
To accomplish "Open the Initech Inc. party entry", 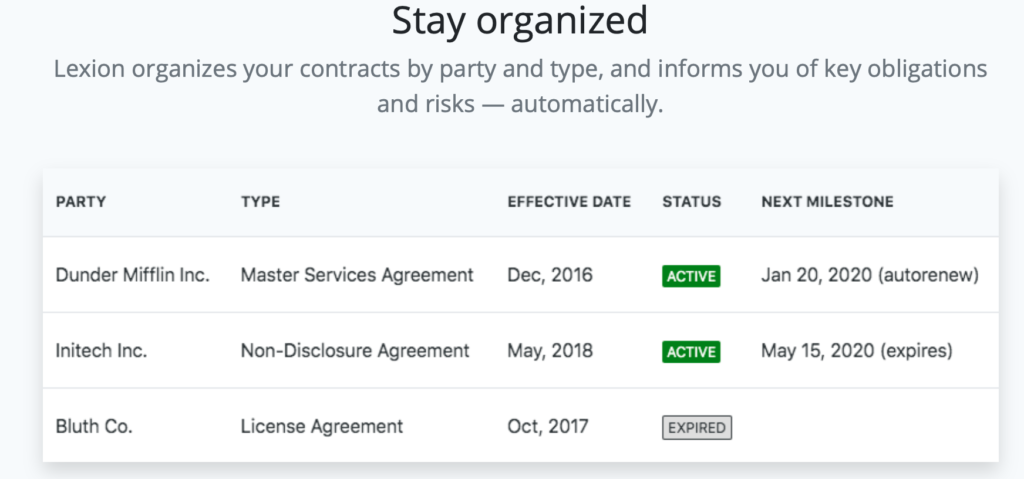I will (x=101, y=351).
